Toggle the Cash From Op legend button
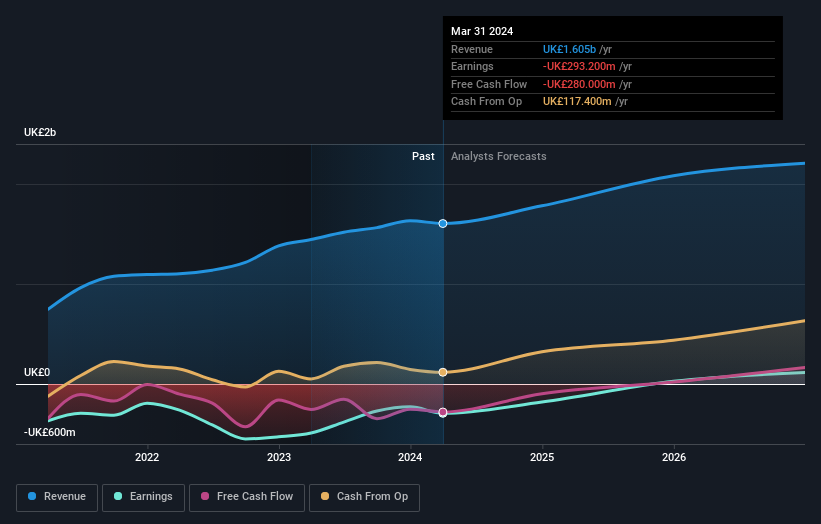This screenshot has width=821, height=524. point(364,497)
